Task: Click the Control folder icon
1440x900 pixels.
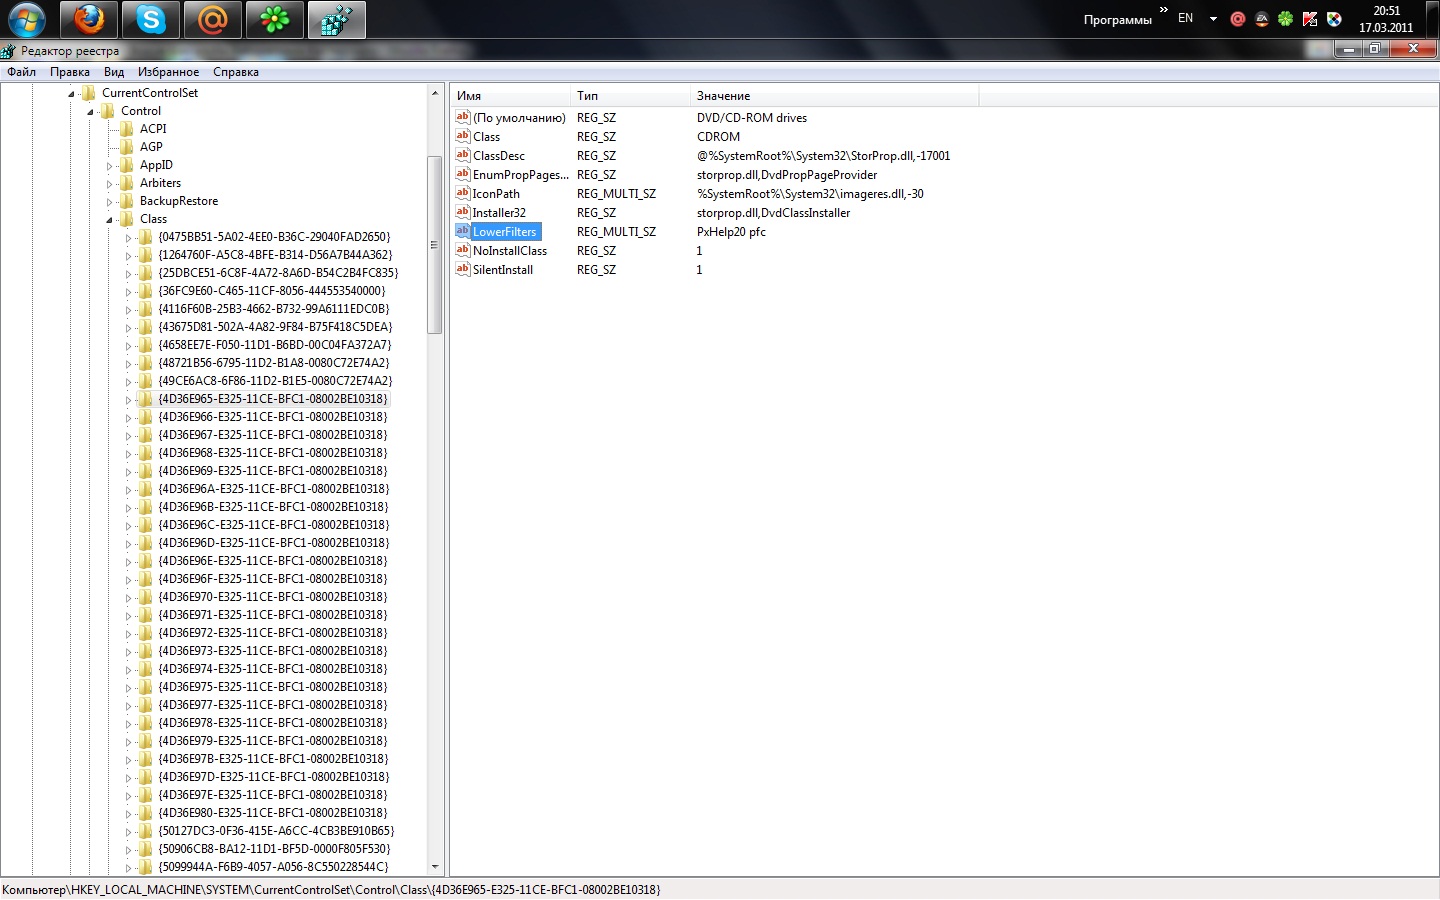Action: point(108,111)
